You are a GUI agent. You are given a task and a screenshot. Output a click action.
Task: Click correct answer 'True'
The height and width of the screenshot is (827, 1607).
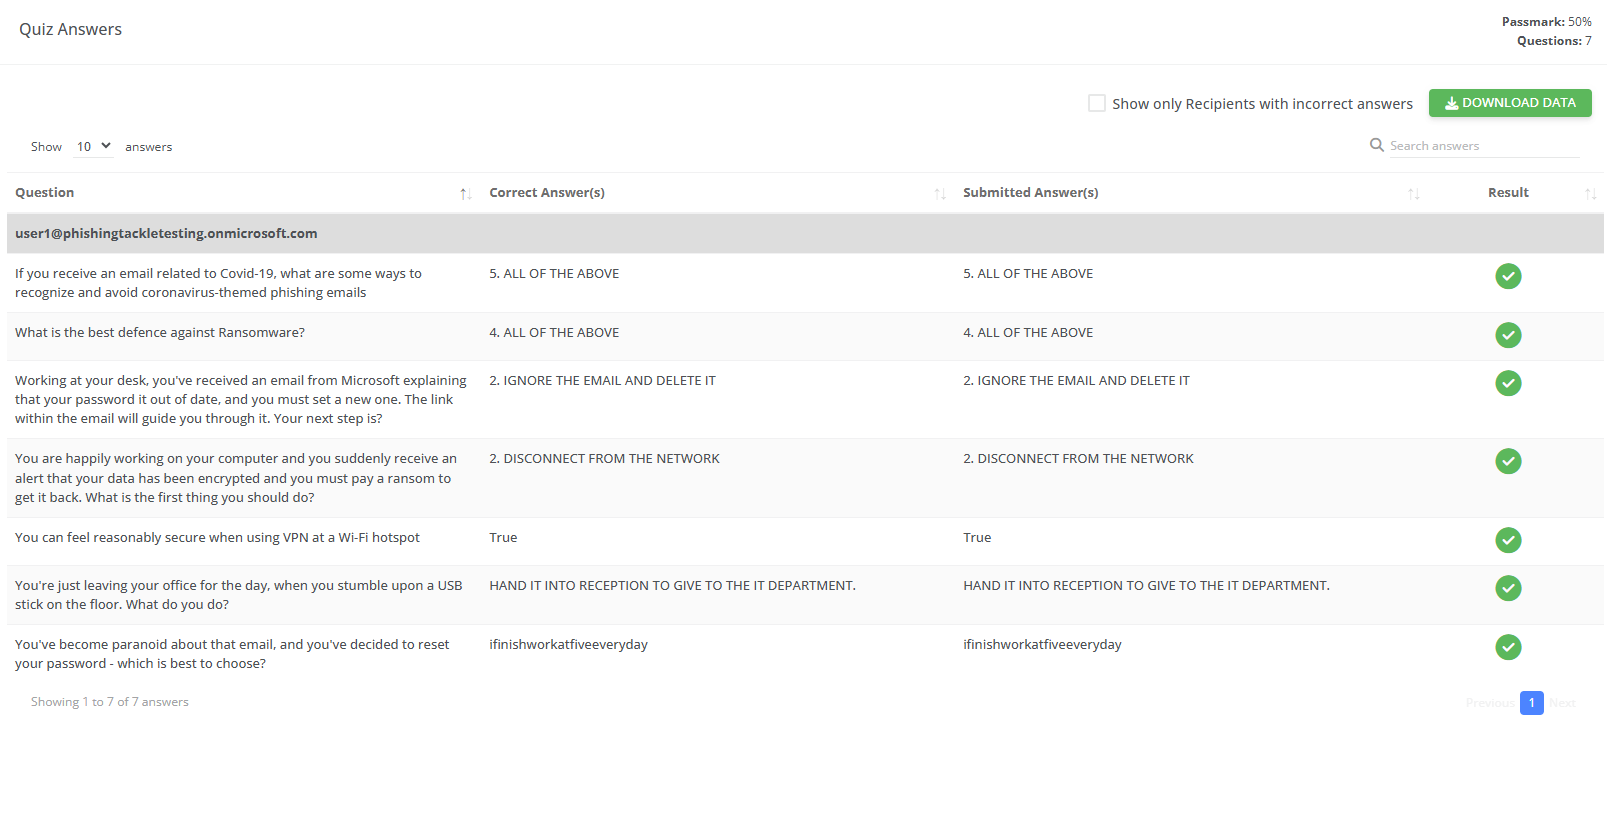[x=503, y=538]
